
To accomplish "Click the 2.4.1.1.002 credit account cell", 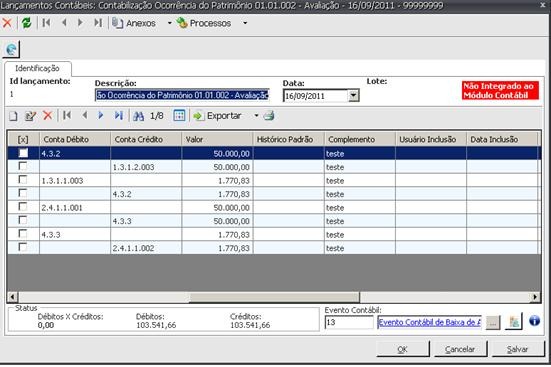I will click(146, 248).
